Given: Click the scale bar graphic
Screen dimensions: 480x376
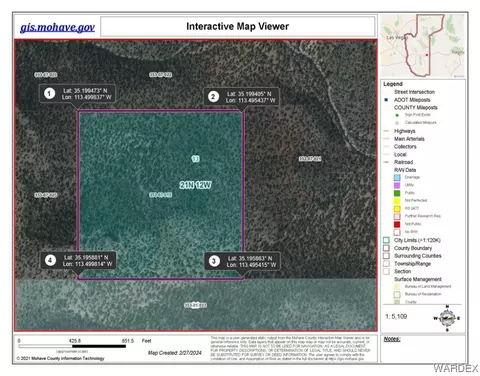Looking at the screenshot, I should [x=72, y=346].
